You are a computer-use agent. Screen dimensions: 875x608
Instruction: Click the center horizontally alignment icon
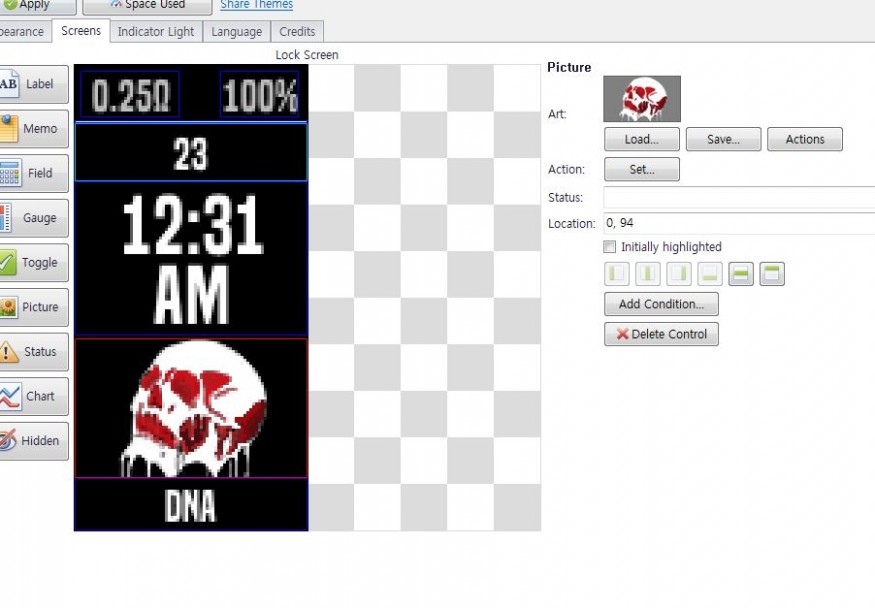tap(648, 274)
